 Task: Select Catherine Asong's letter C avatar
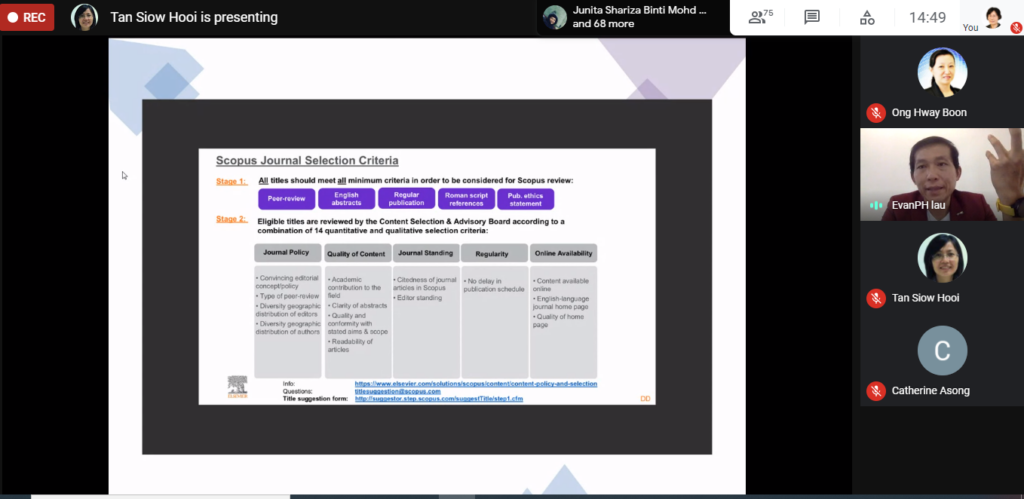click(x=942, y=351)
